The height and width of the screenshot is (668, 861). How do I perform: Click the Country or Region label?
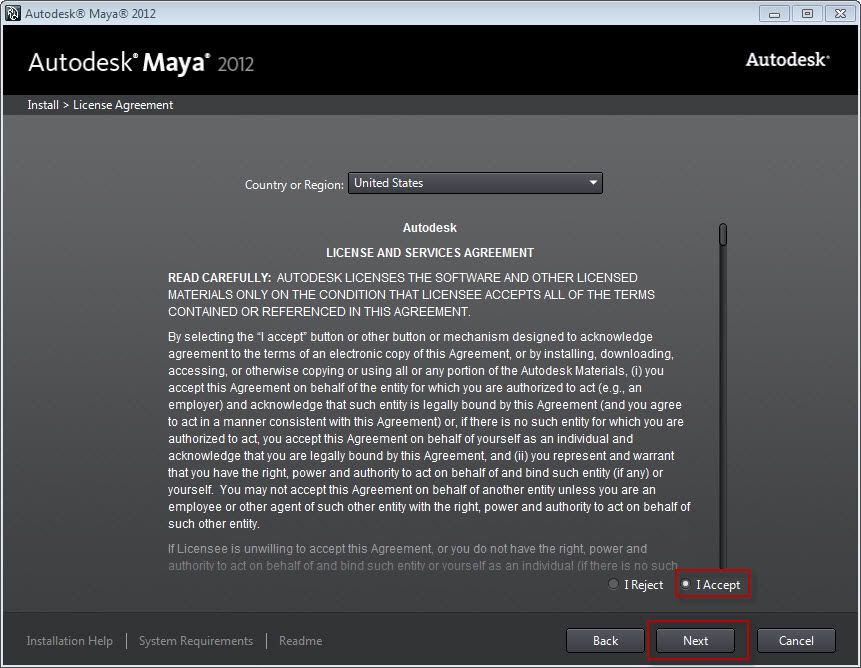point(294,184)
